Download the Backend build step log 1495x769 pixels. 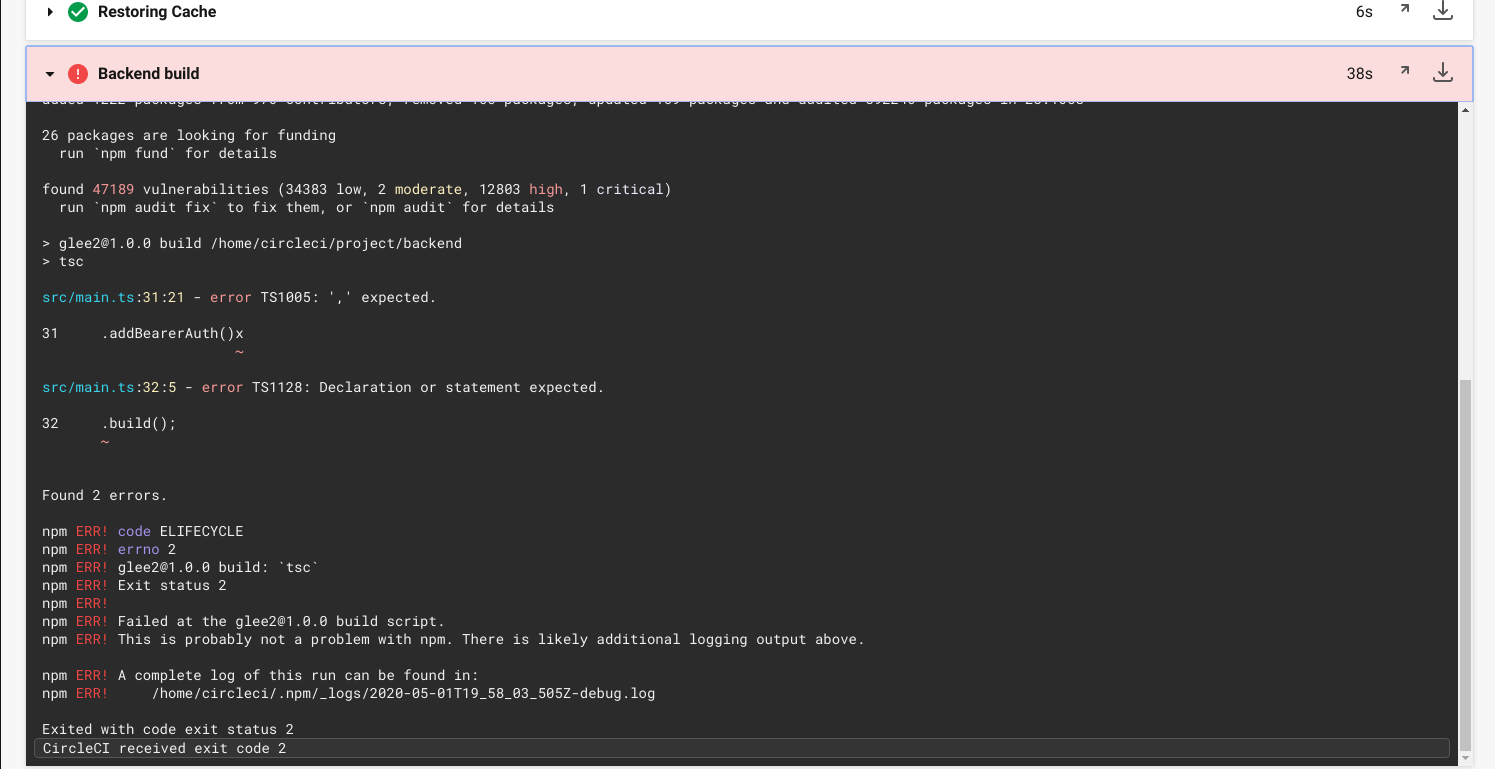(1442, 73)
